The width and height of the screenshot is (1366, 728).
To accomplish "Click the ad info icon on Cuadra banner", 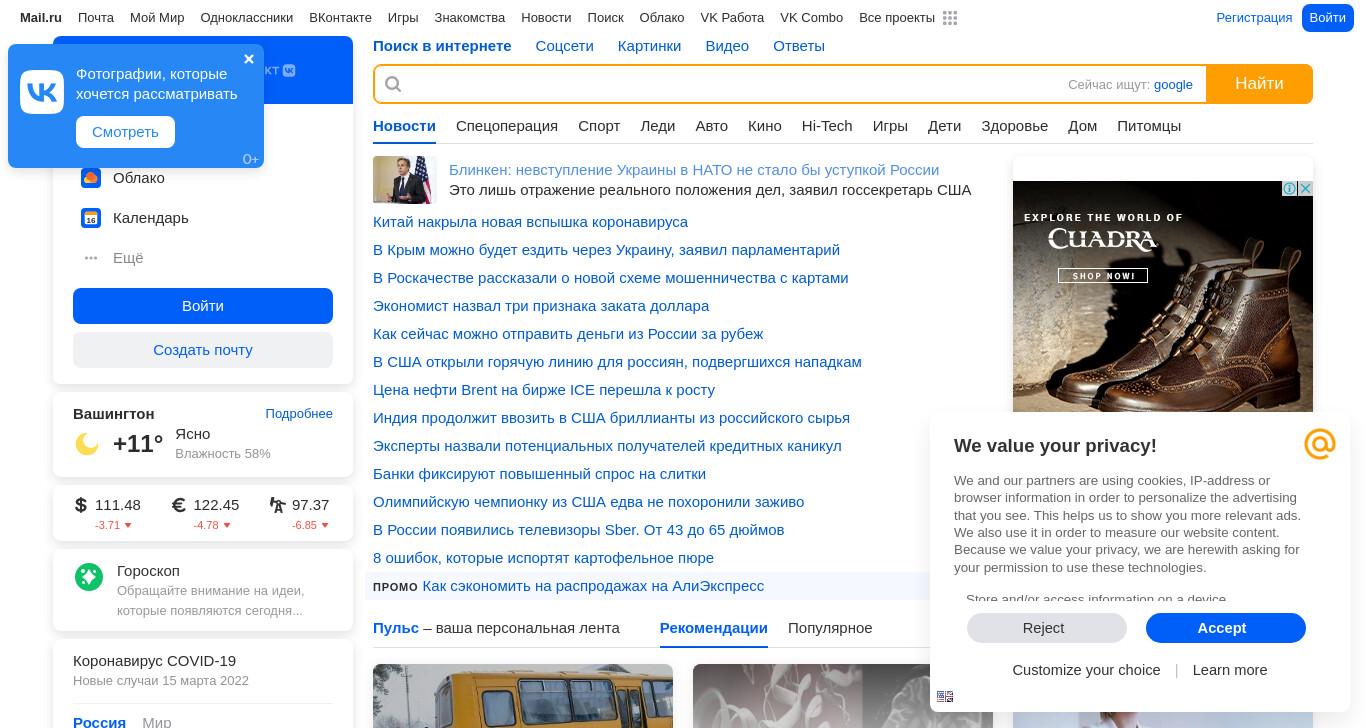I will click(1290, 189).
